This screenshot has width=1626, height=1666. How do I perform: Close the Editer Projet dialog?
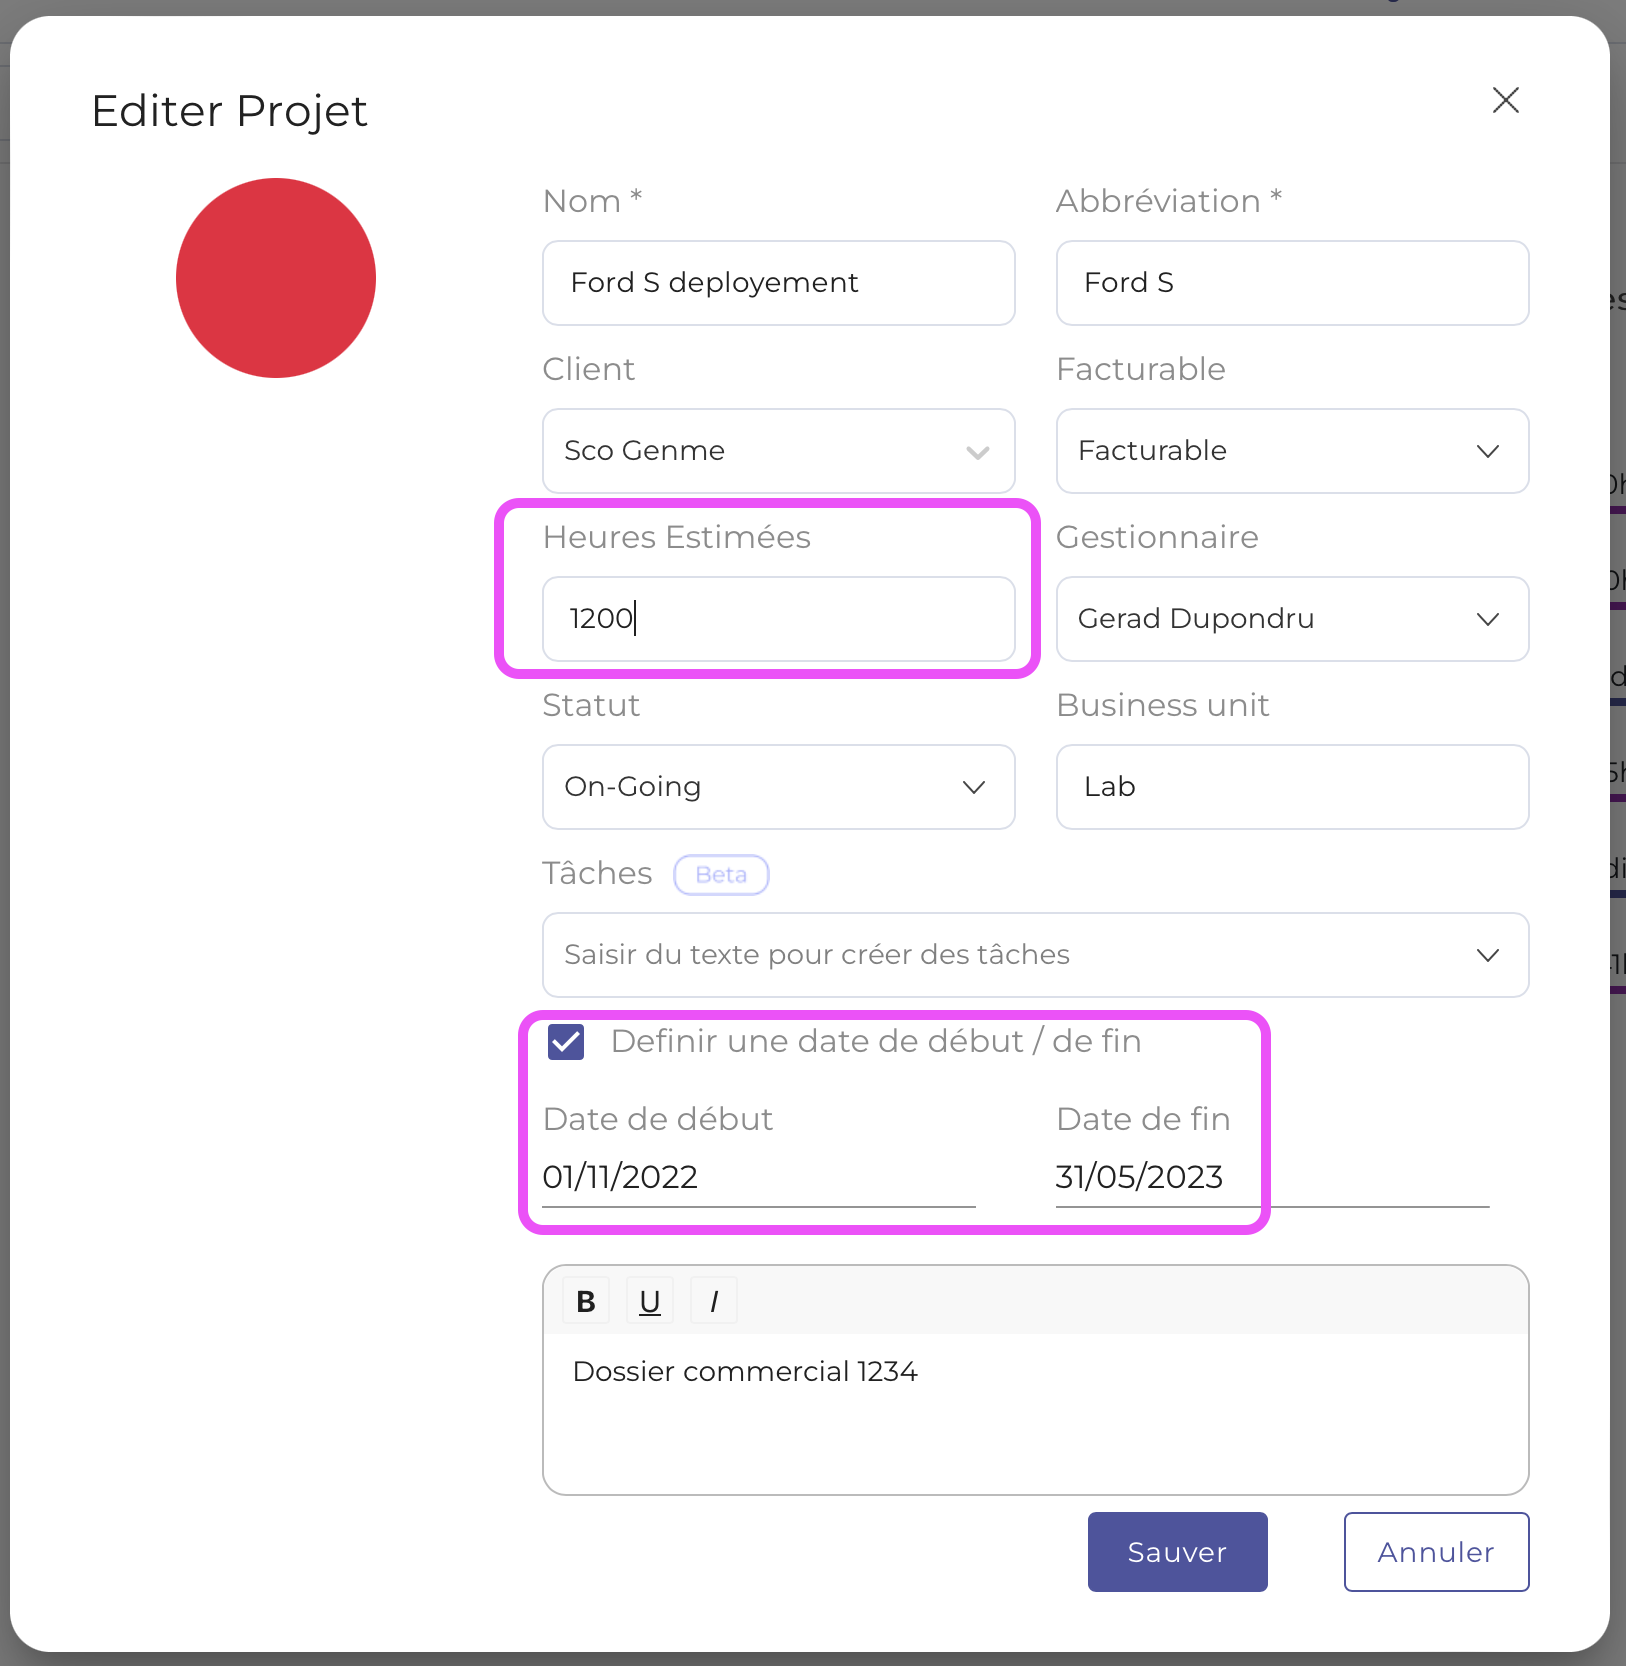1506,100
